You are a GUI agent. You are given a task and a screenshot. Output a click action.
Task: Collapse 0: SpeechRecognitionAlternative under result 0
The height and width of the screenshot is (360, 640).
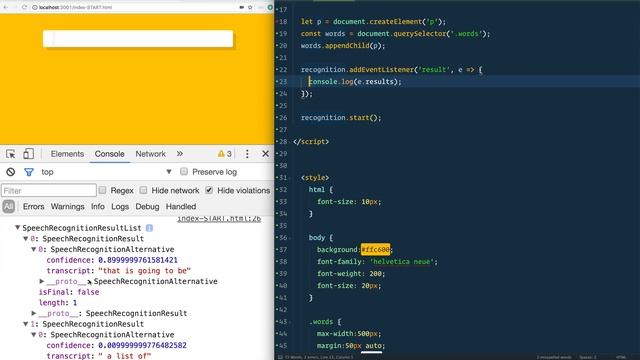(x=34, y=249)
